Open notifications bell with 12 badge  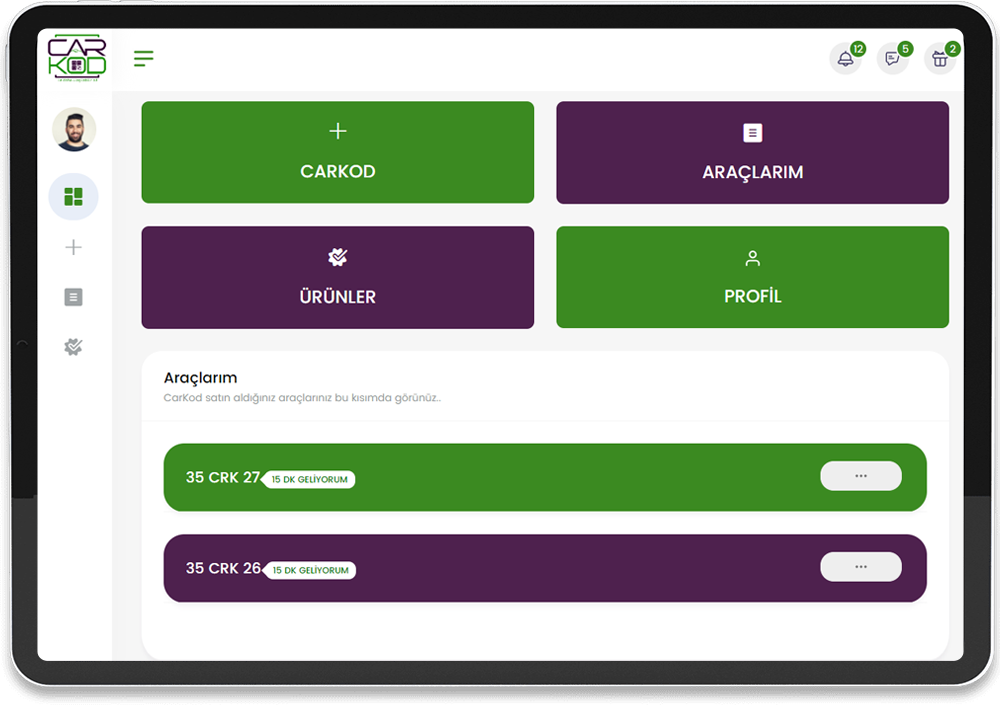click(845, 59)
